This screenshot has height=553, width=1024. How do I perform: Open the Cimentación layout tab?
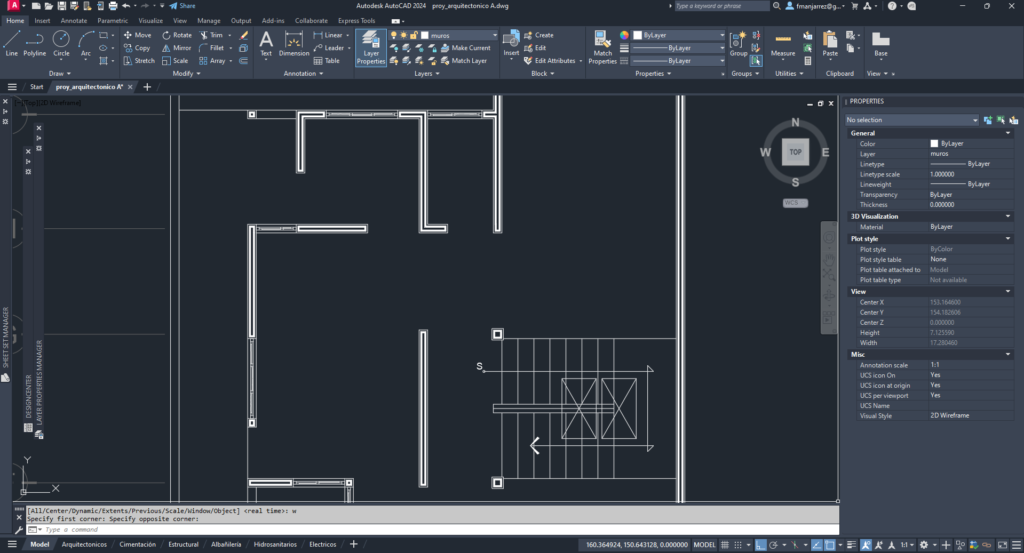point(137,545)
